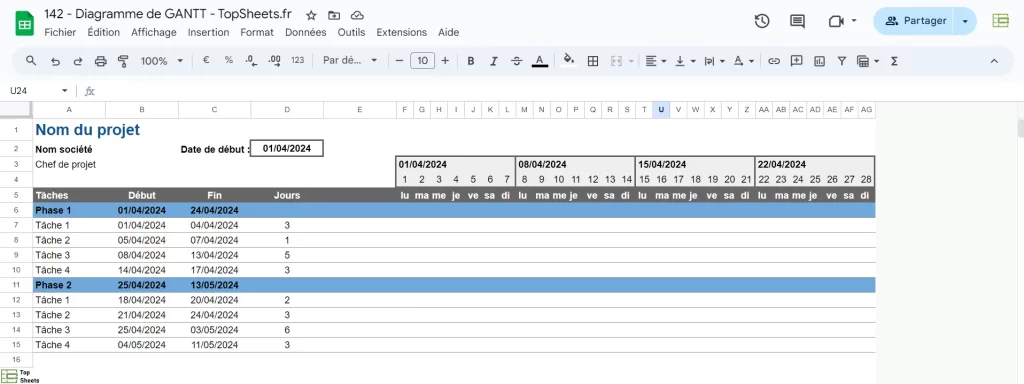Print the spreadsheet

click(x=101, y=61)
